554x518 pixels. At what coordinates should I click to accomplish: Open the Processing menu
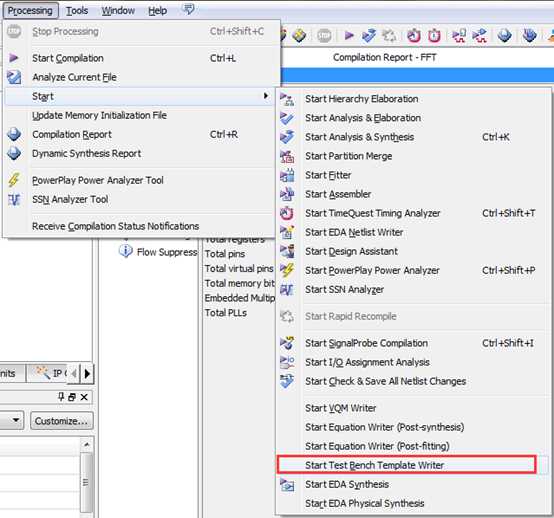[x=30, y=11]
